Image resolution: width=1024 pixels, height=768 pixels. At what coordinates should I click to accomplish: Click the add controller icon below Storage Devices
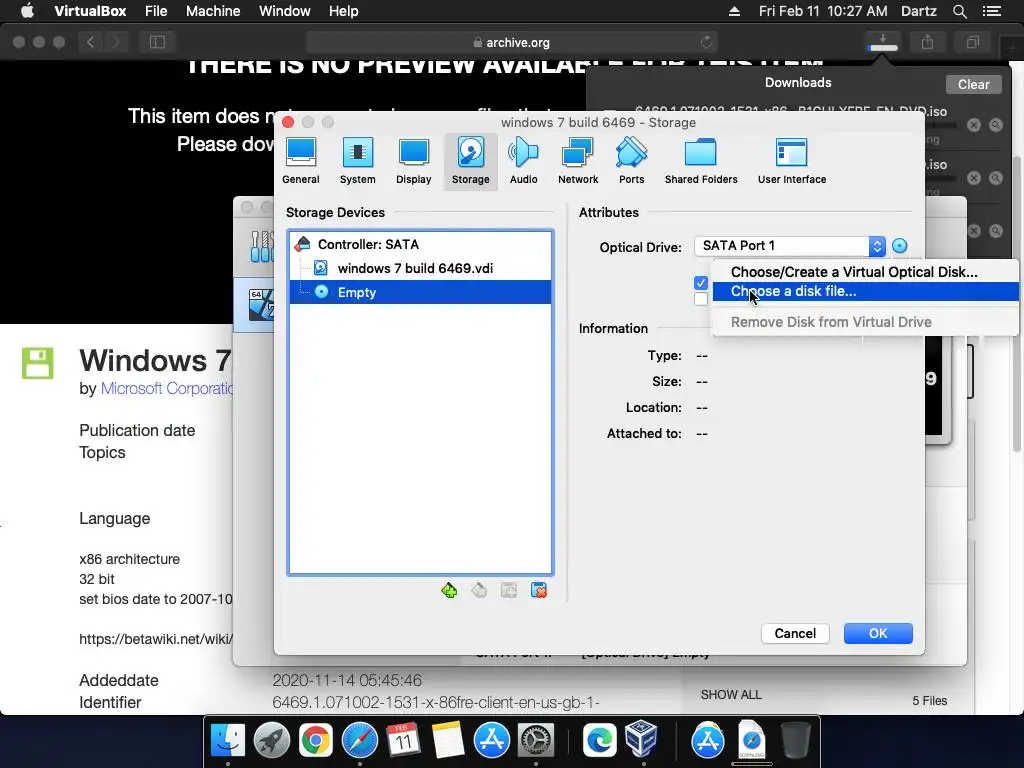449,590
